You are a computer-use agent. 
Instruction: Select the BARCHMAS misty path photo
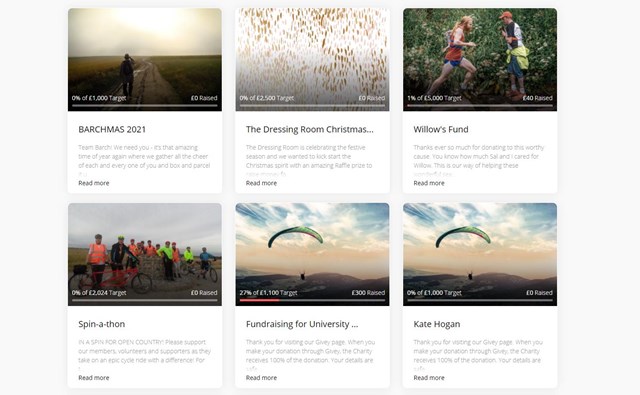point(145,60)
